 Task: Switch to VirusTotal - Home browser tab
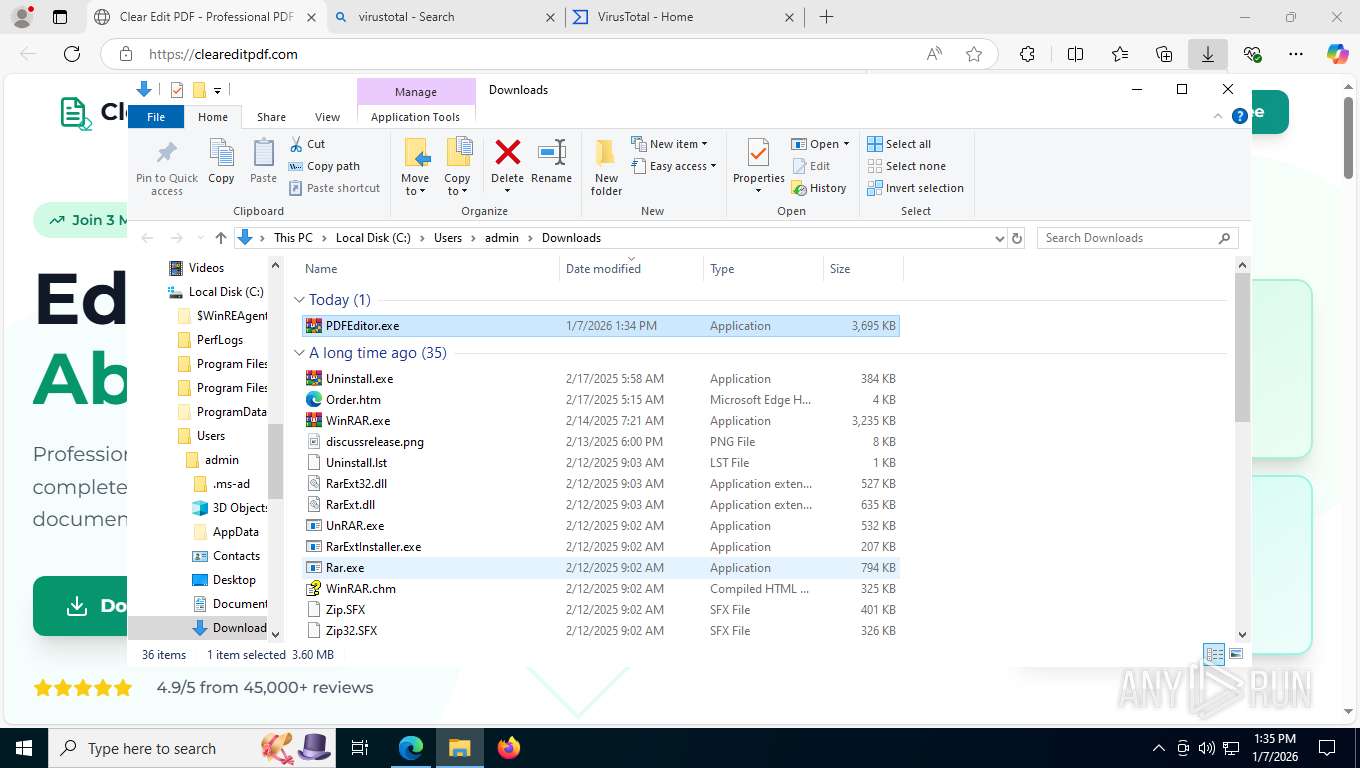click(x=685, y=17)
